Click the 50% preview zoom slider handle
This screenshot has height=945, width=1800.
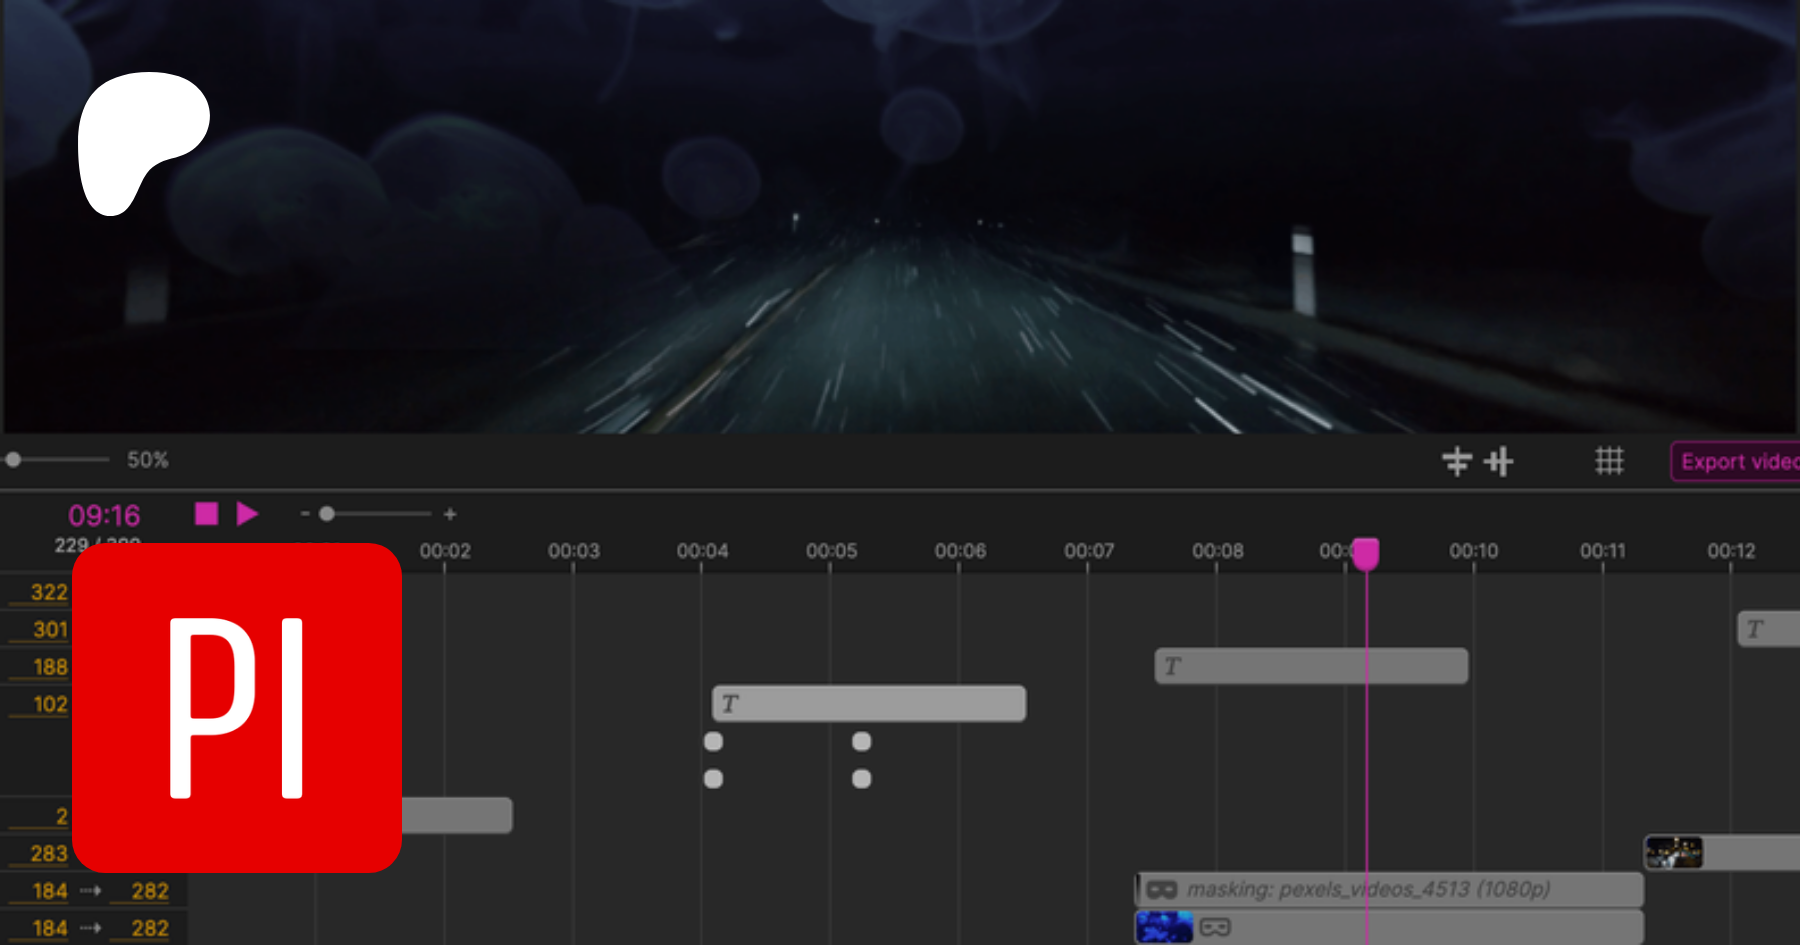tap(14, 460)
